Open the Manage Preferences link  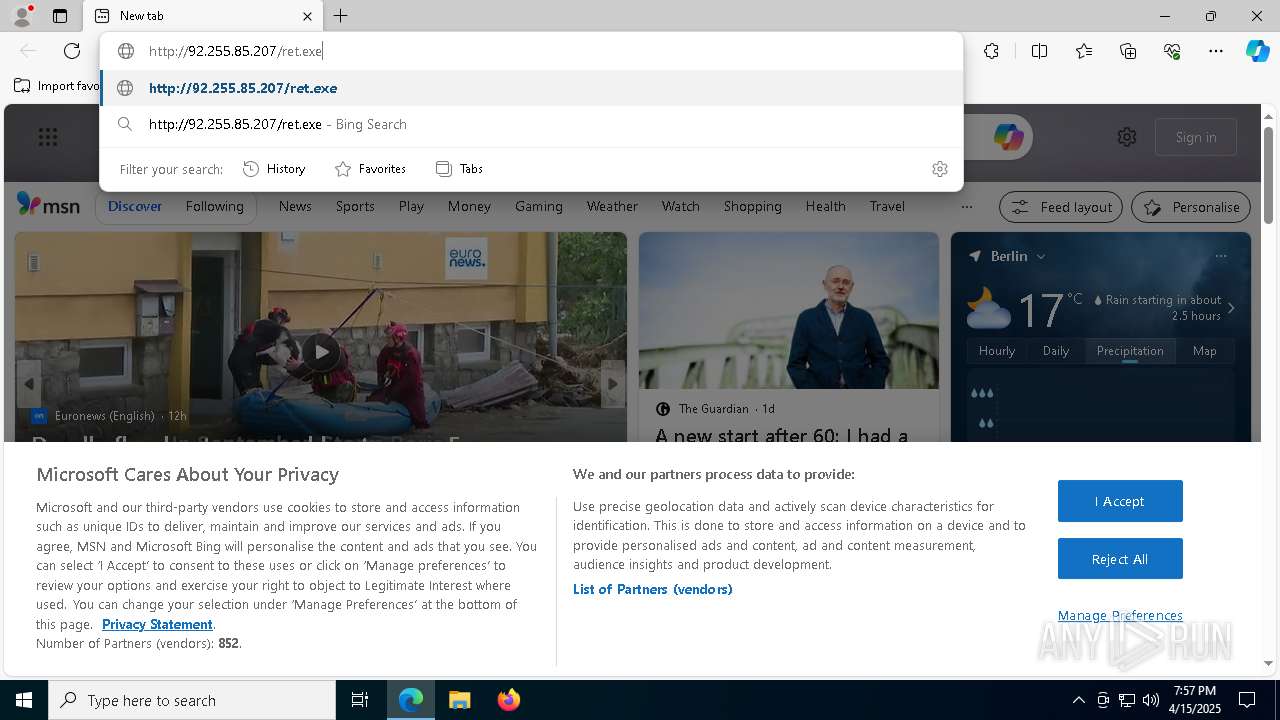[x=1120, y=615]
